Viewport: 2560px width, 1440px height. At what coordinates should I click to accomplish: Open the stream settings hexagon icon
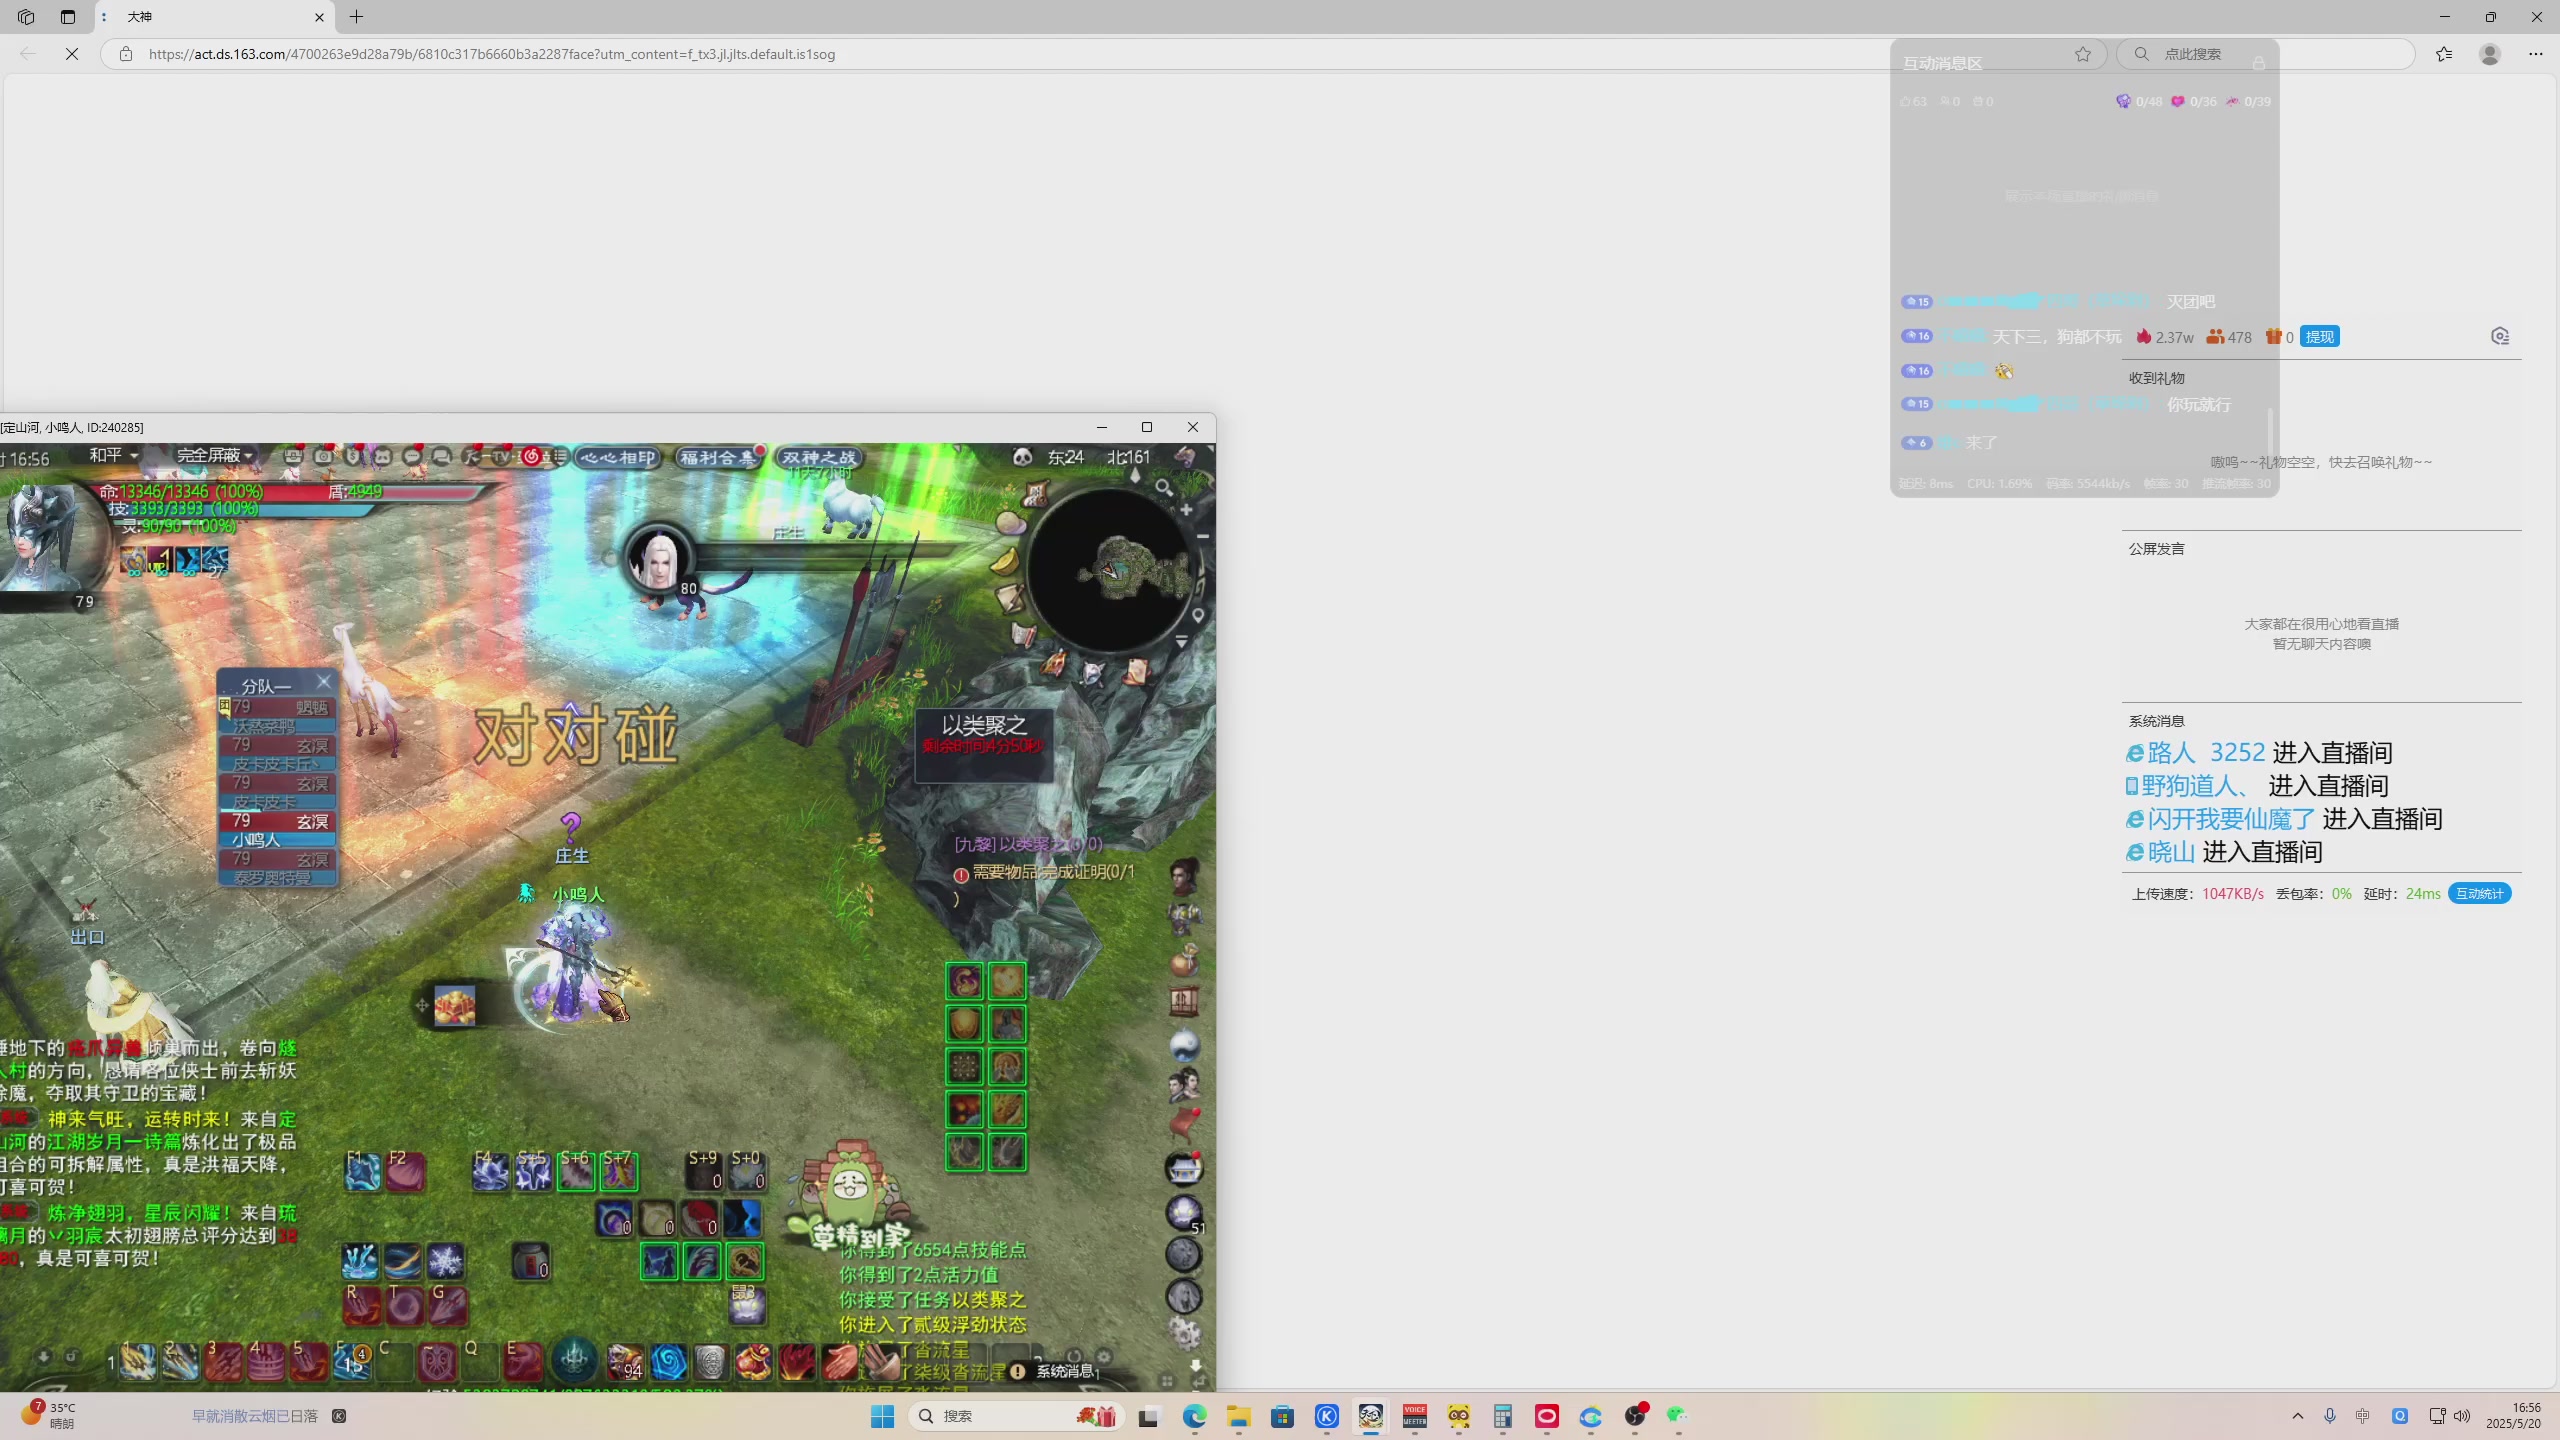click(x=2500, y=336)
